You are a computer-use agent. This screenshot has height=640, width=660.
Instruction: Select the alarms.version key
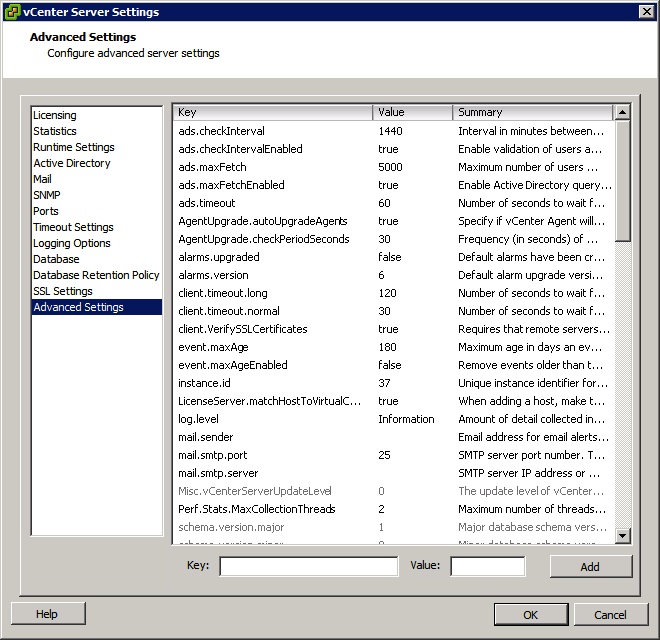click(213, 275)
